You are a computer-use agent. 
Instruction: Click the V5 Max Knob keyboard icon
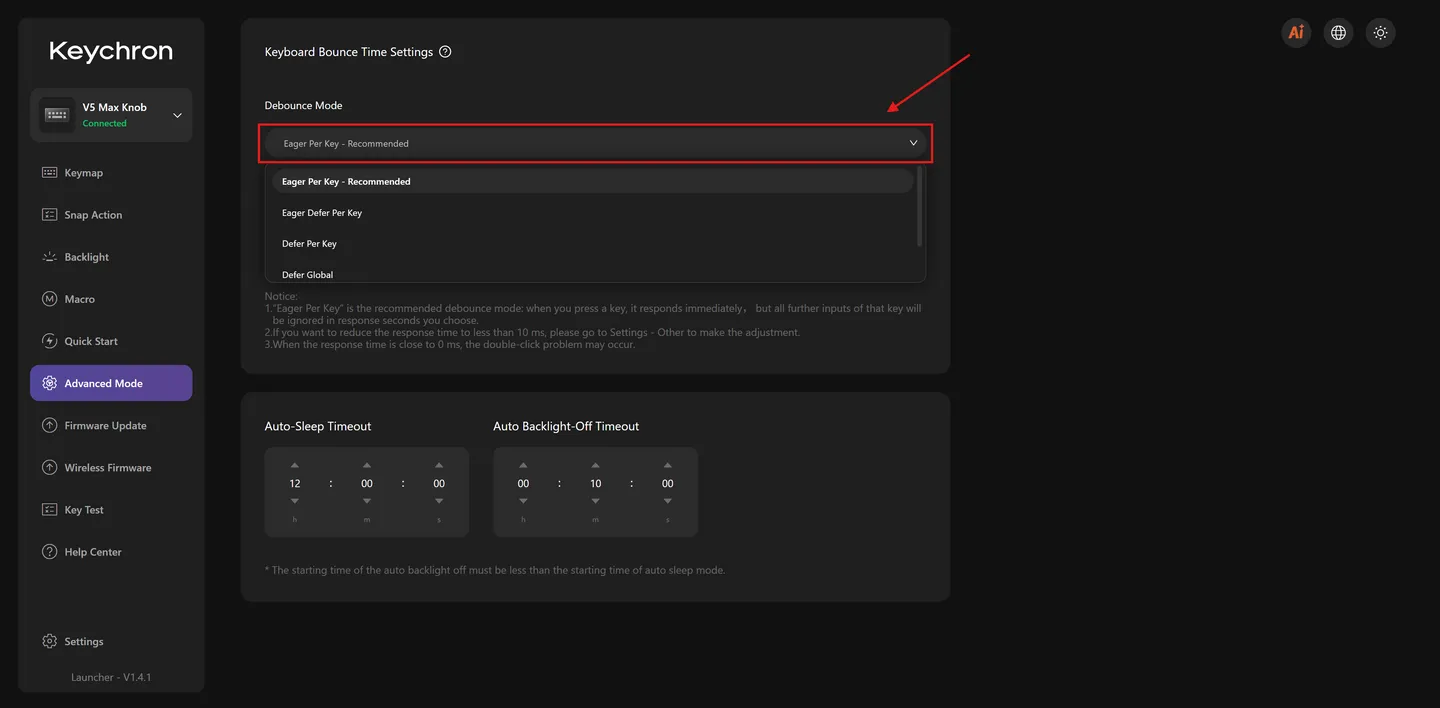point(57,115)
